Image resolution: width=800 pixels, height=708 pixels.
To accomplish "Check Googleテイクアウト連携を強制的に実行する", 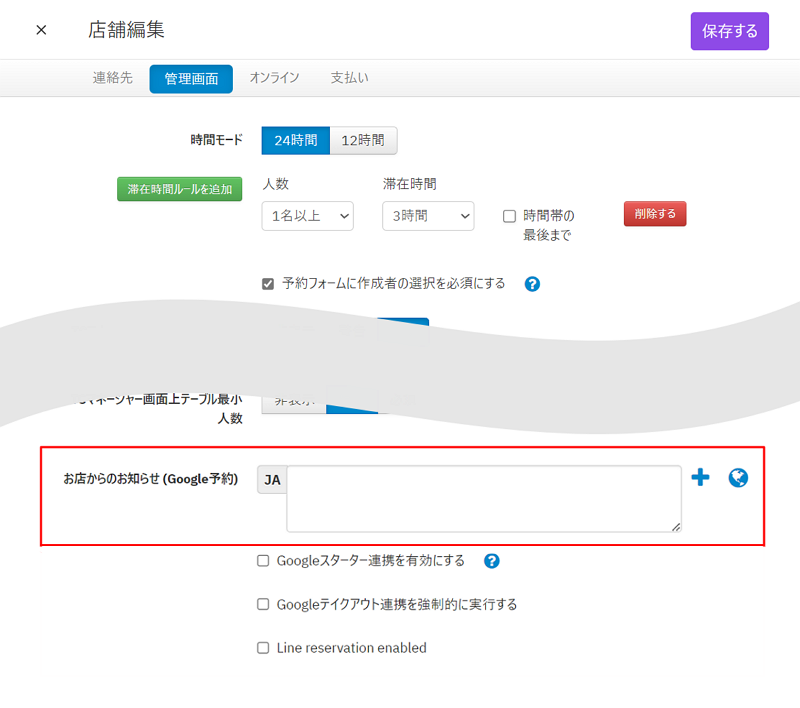I will coord(264,605).
